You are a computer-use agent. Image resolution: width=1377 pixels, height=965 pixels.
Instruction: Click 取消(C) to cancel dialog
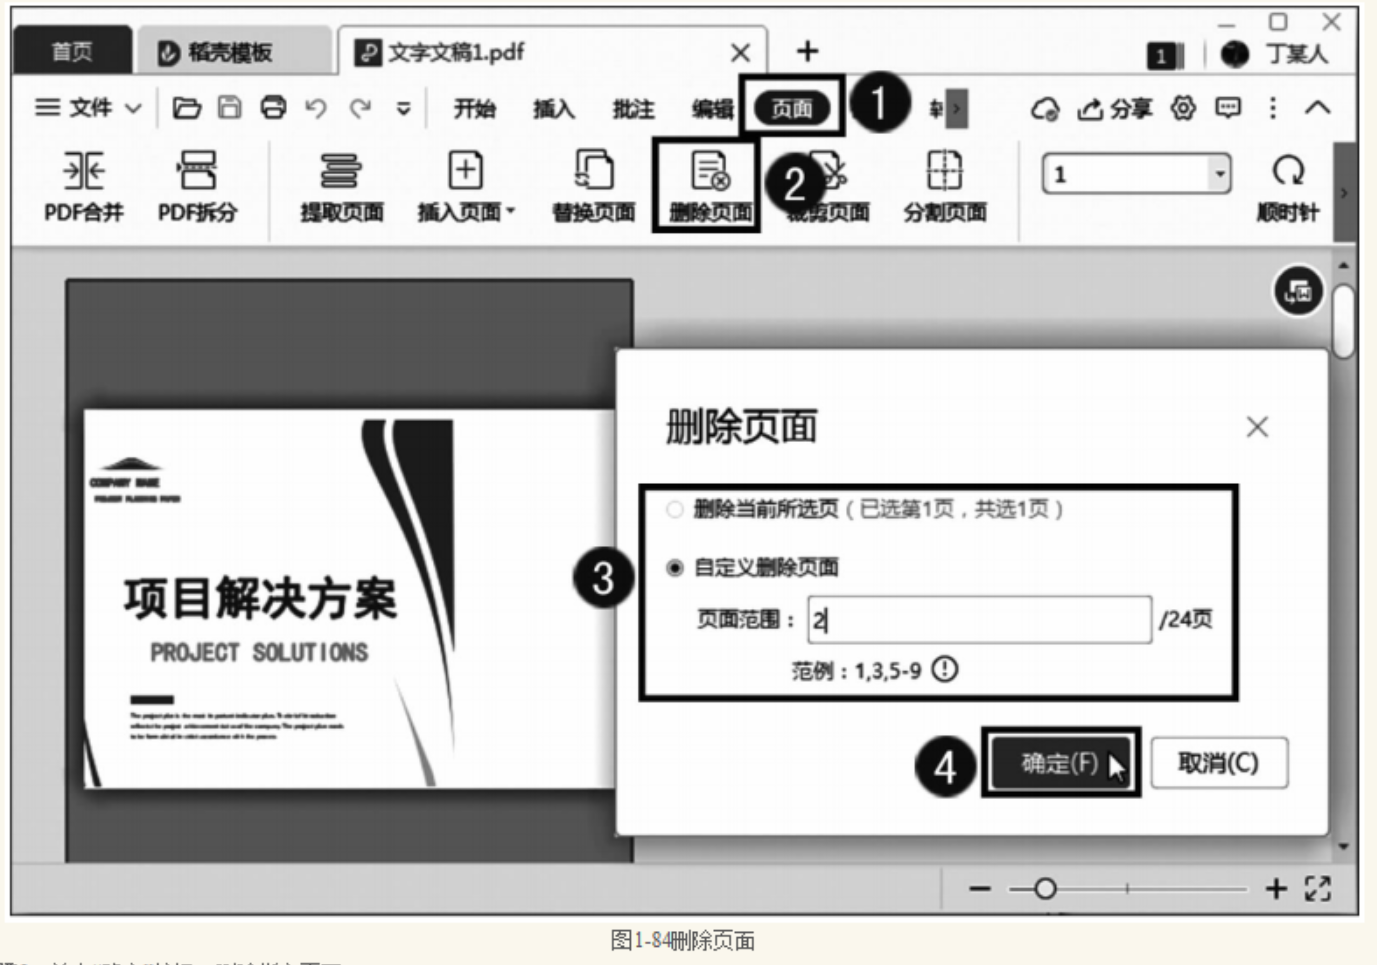click(x=1219, y=764)
